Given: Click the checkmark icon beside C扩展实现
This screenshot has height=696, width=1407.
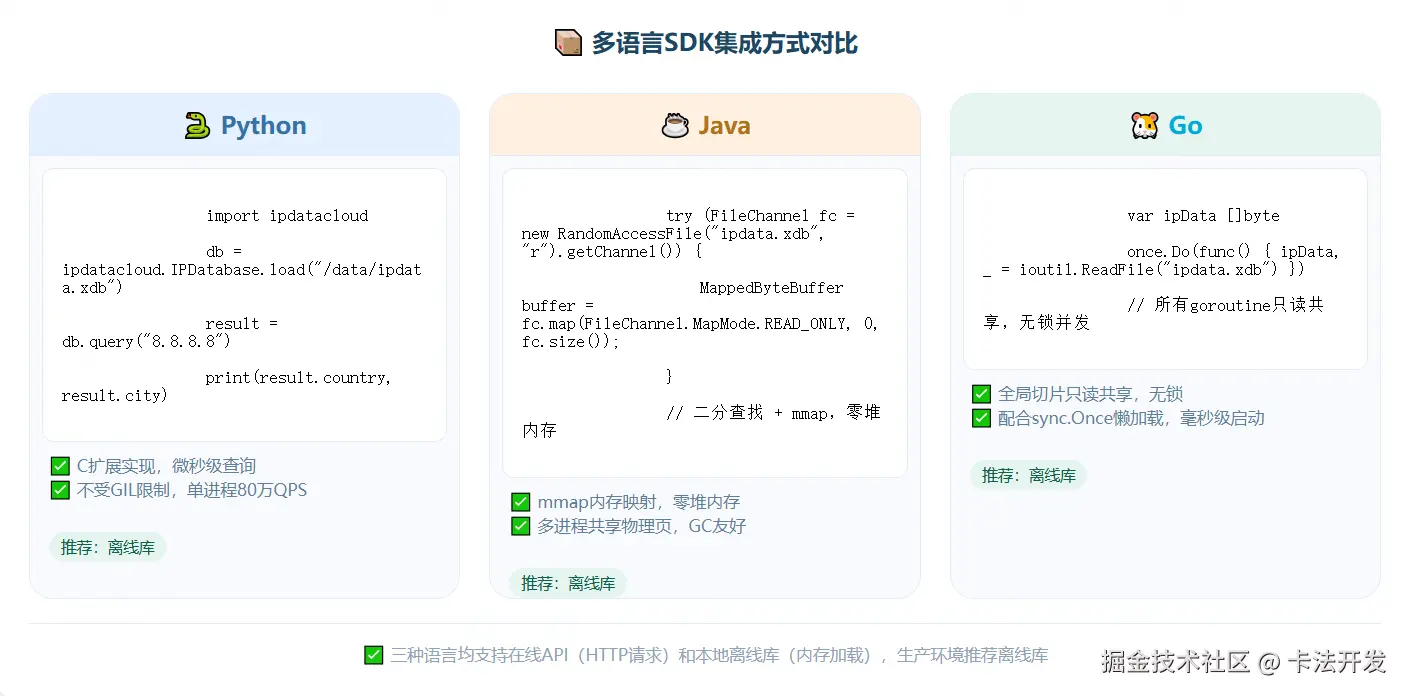Looking at the screenshot, I should [x=59, y=465].
